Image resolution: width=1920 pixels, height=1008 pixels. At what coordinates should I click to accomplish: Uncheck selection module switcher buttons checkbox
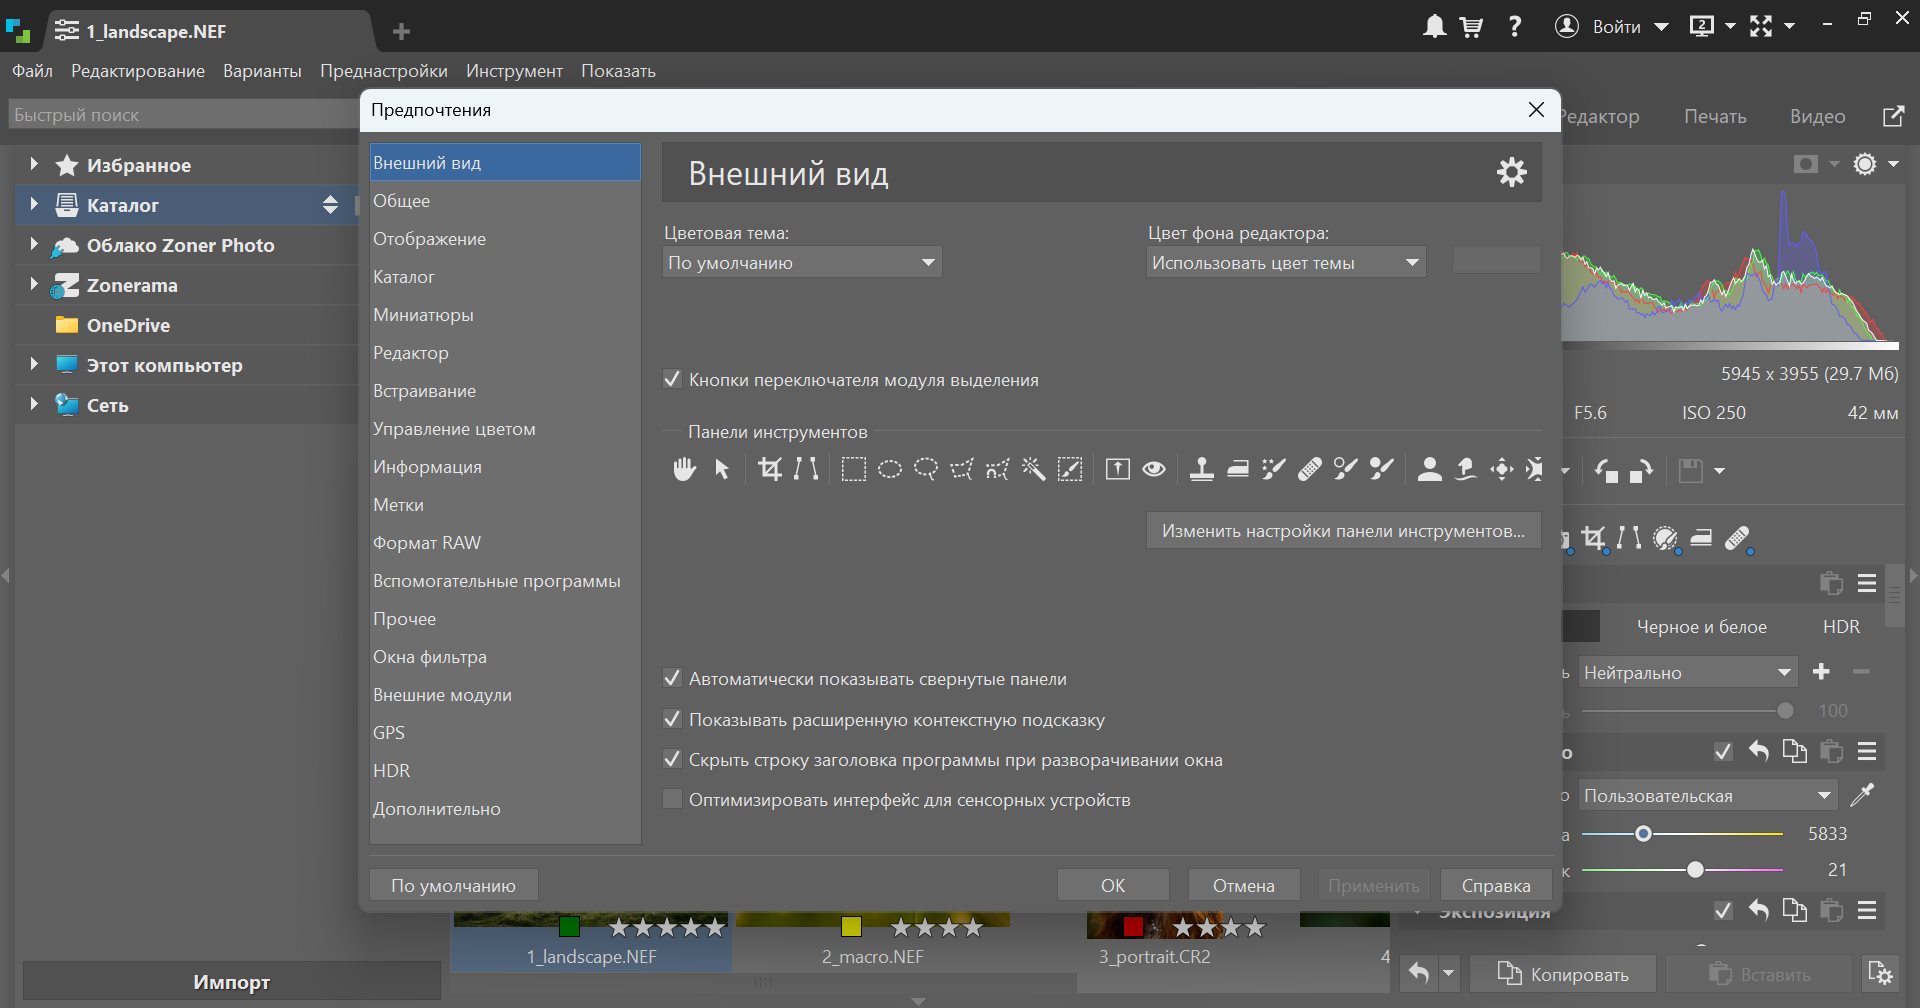(x=673, y=380)
